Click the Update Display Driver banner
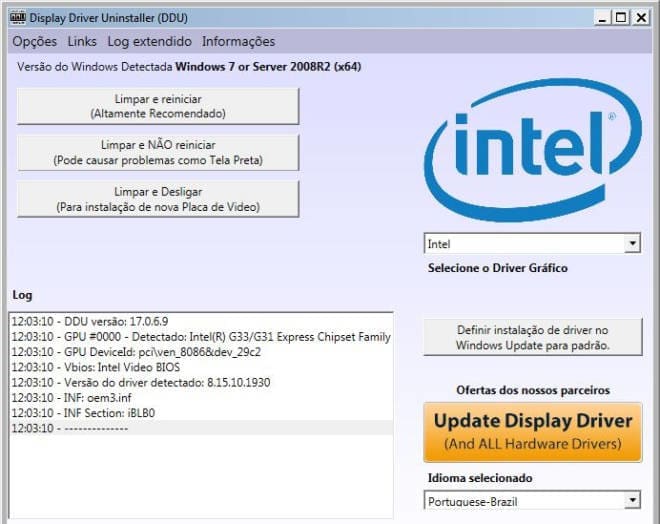Screen dimensions: 660x524 pyautogui.click(x=533, y=432)
